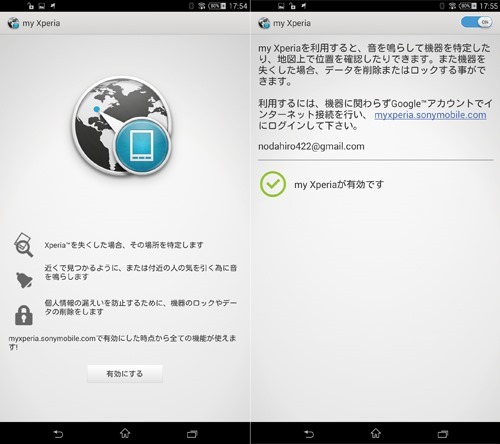
Task: Tap Recent apps button on right screen
Action: (x=443, y=434)
